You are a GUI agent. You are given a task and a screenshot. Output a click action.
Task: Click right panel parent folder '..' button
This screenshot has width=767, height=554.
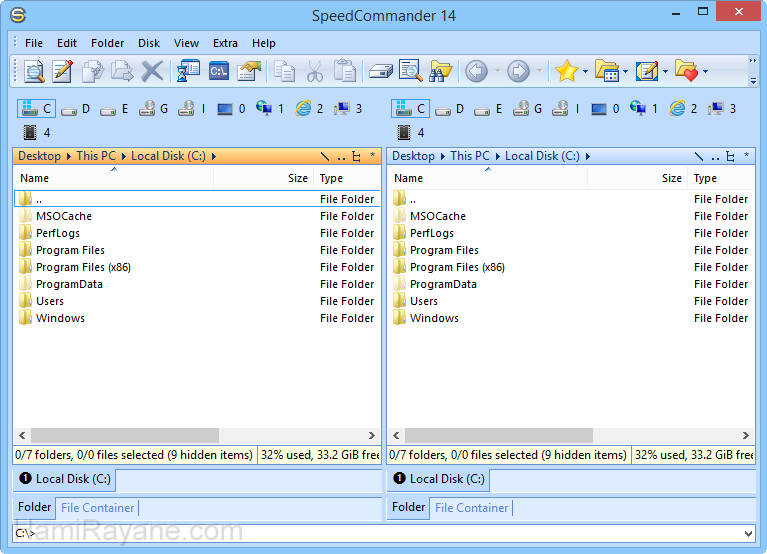coord(715,156)
